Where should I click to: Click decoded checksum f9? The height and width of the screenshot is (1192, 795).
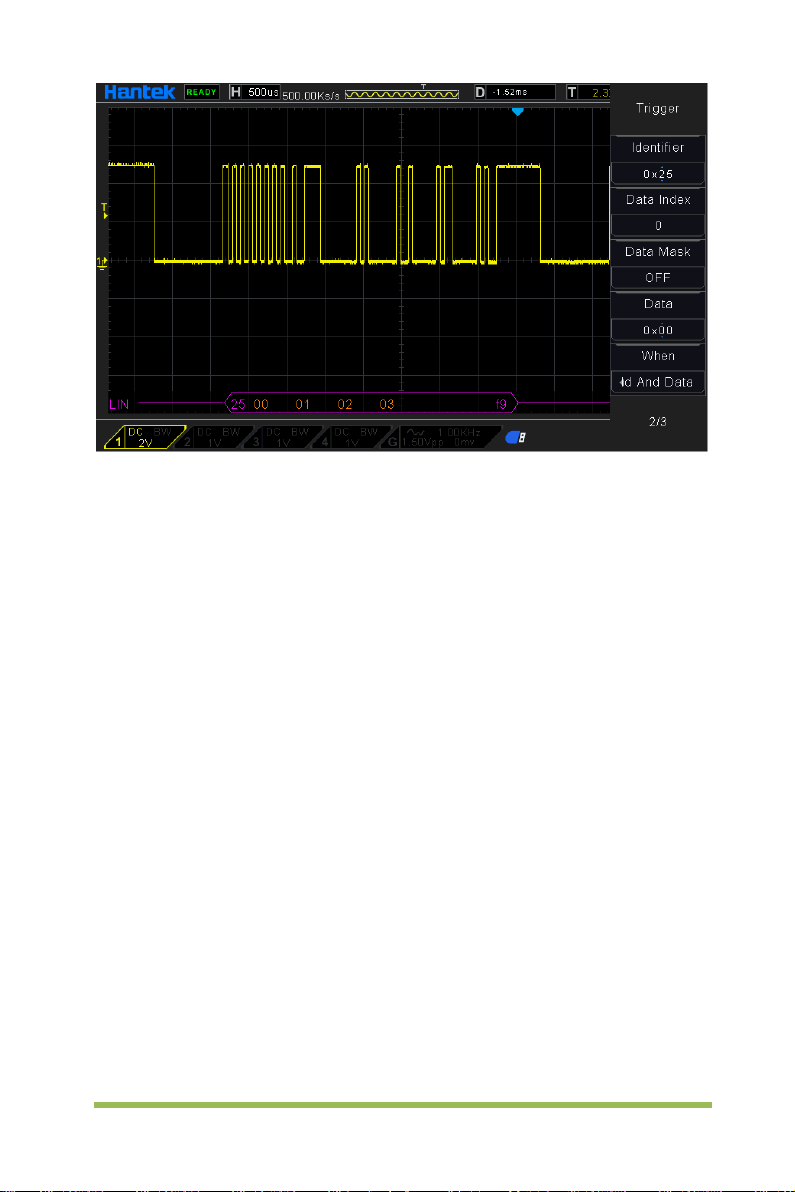501,404
